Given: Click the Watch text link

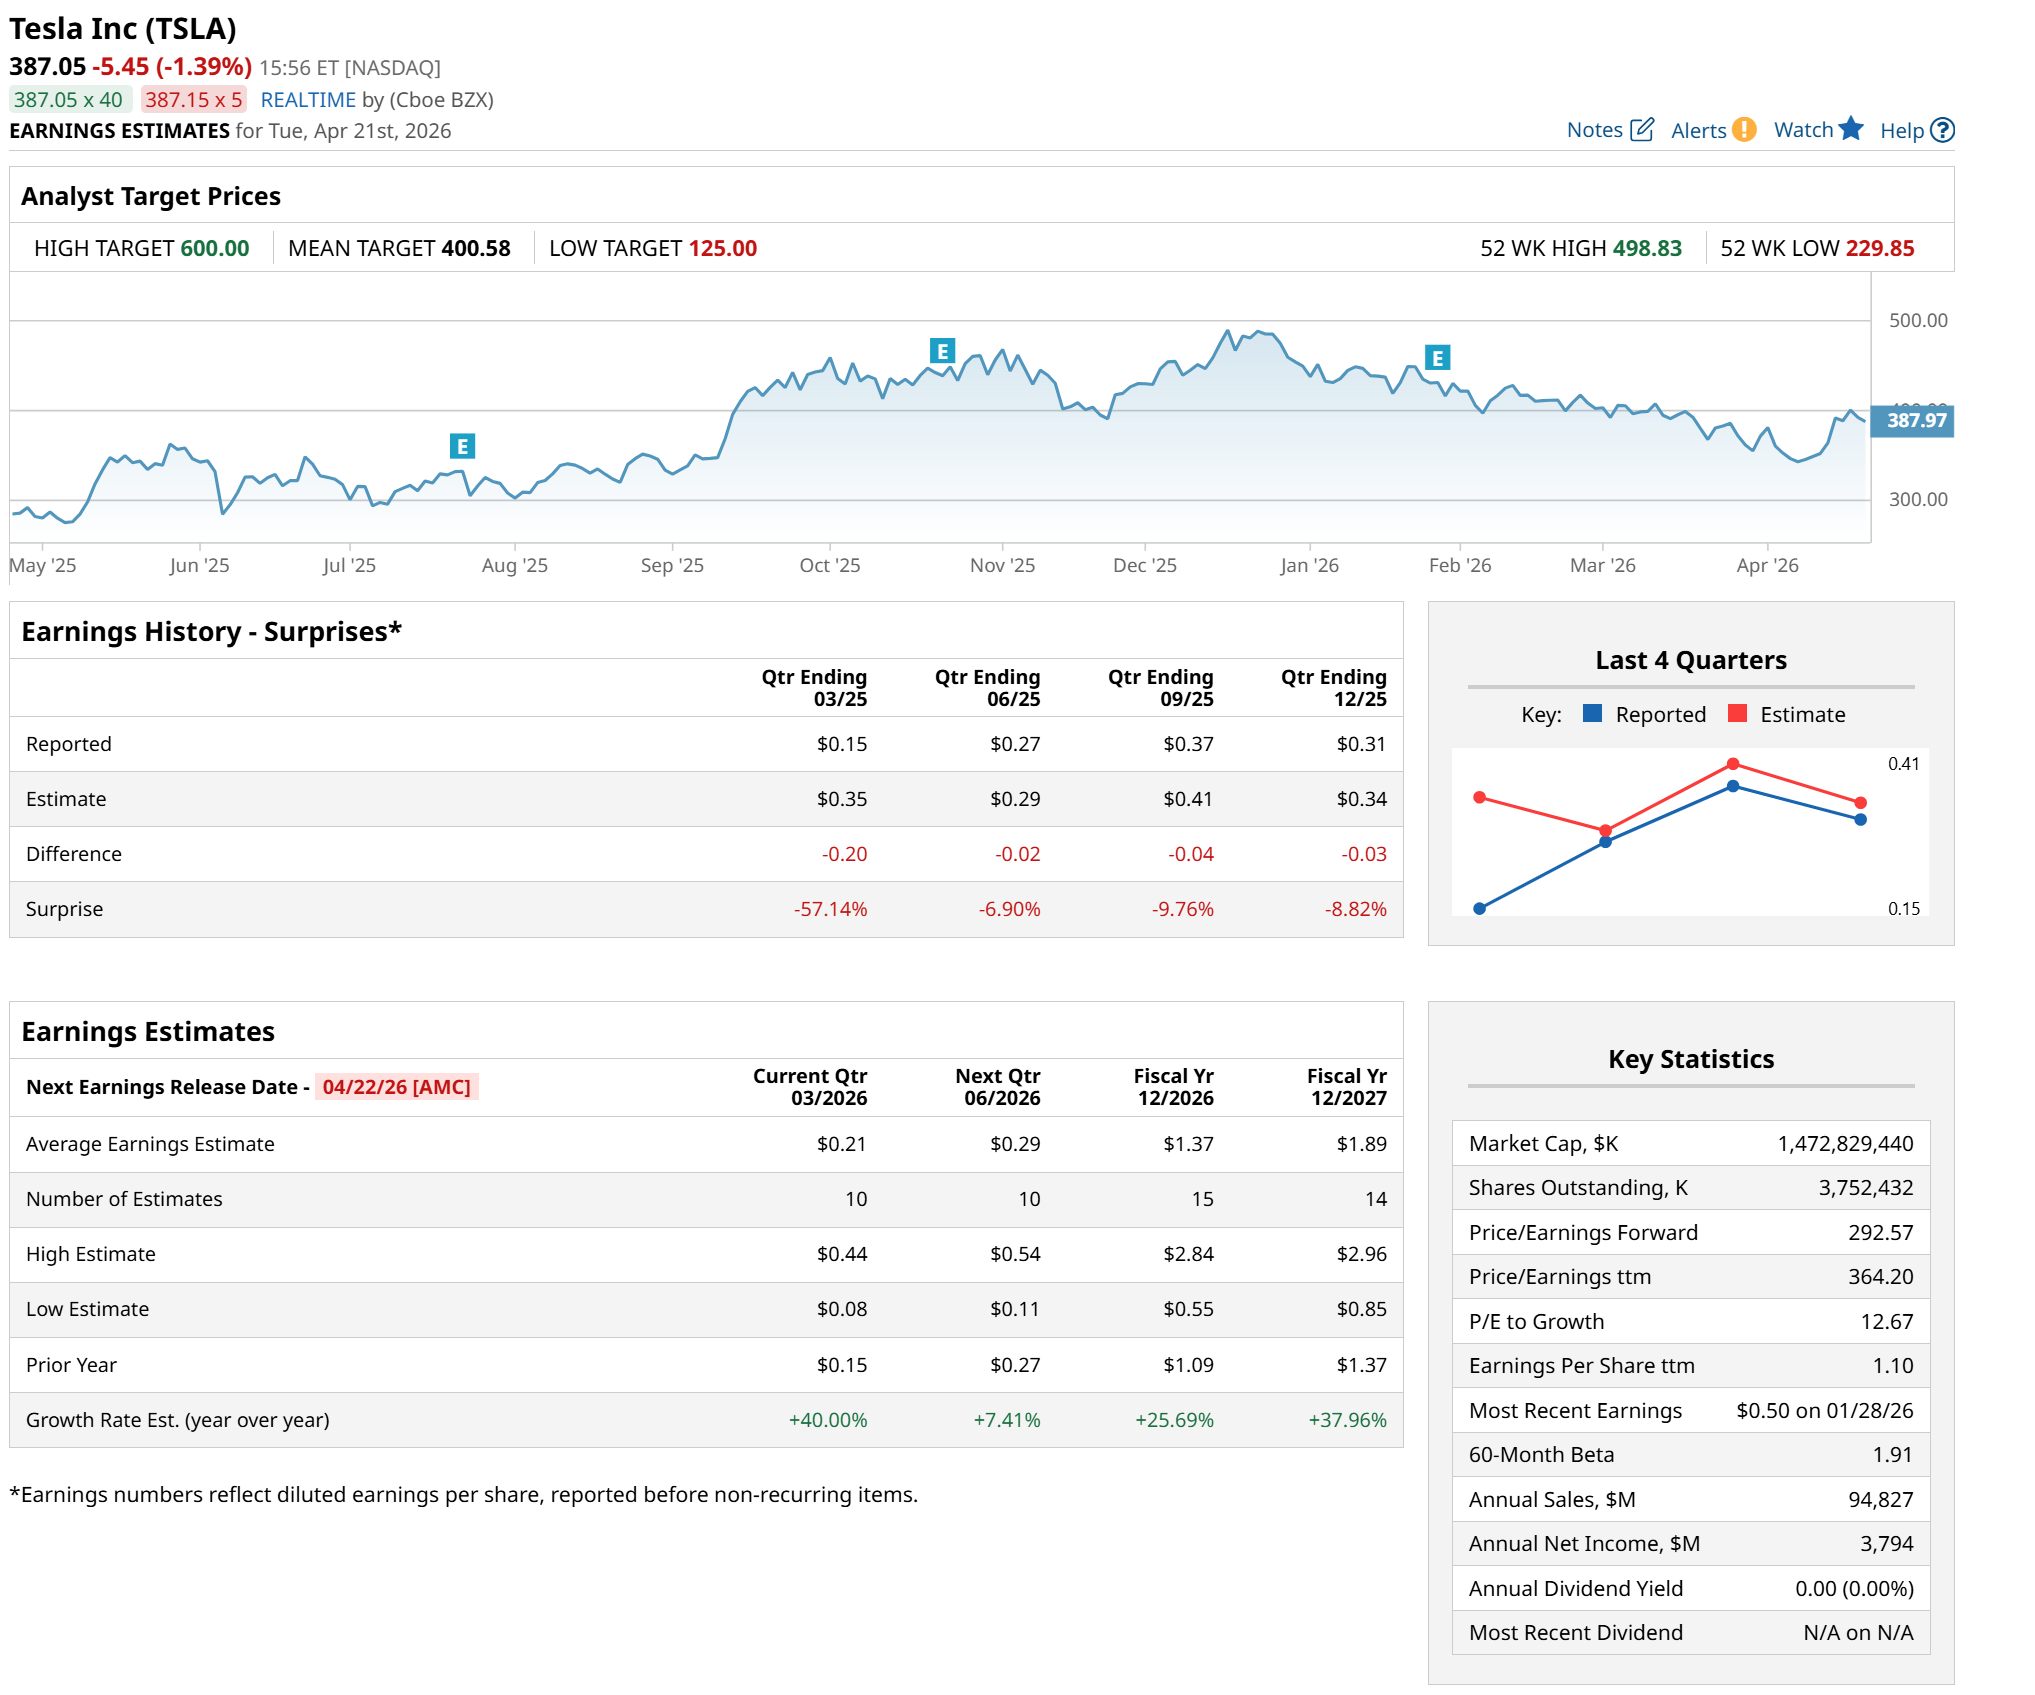Looking at the screenshot, I should pos(1803,130).
